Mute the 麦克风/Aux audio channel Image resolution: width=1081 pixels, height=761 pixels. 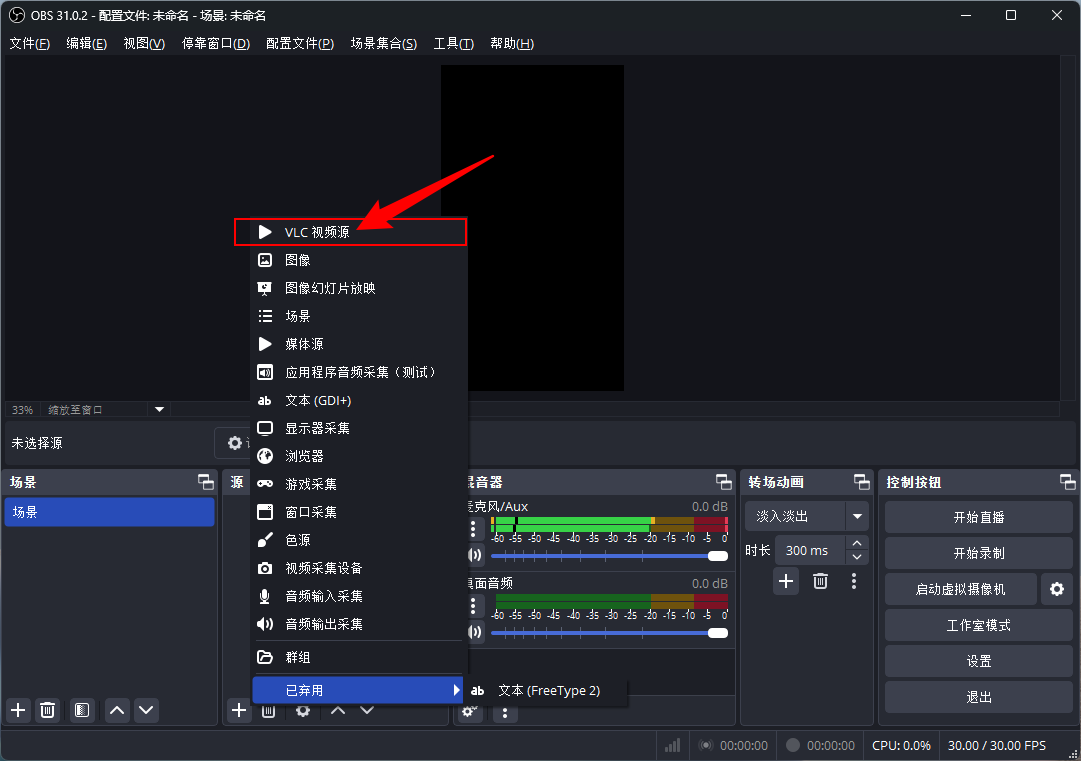(475, 555)
